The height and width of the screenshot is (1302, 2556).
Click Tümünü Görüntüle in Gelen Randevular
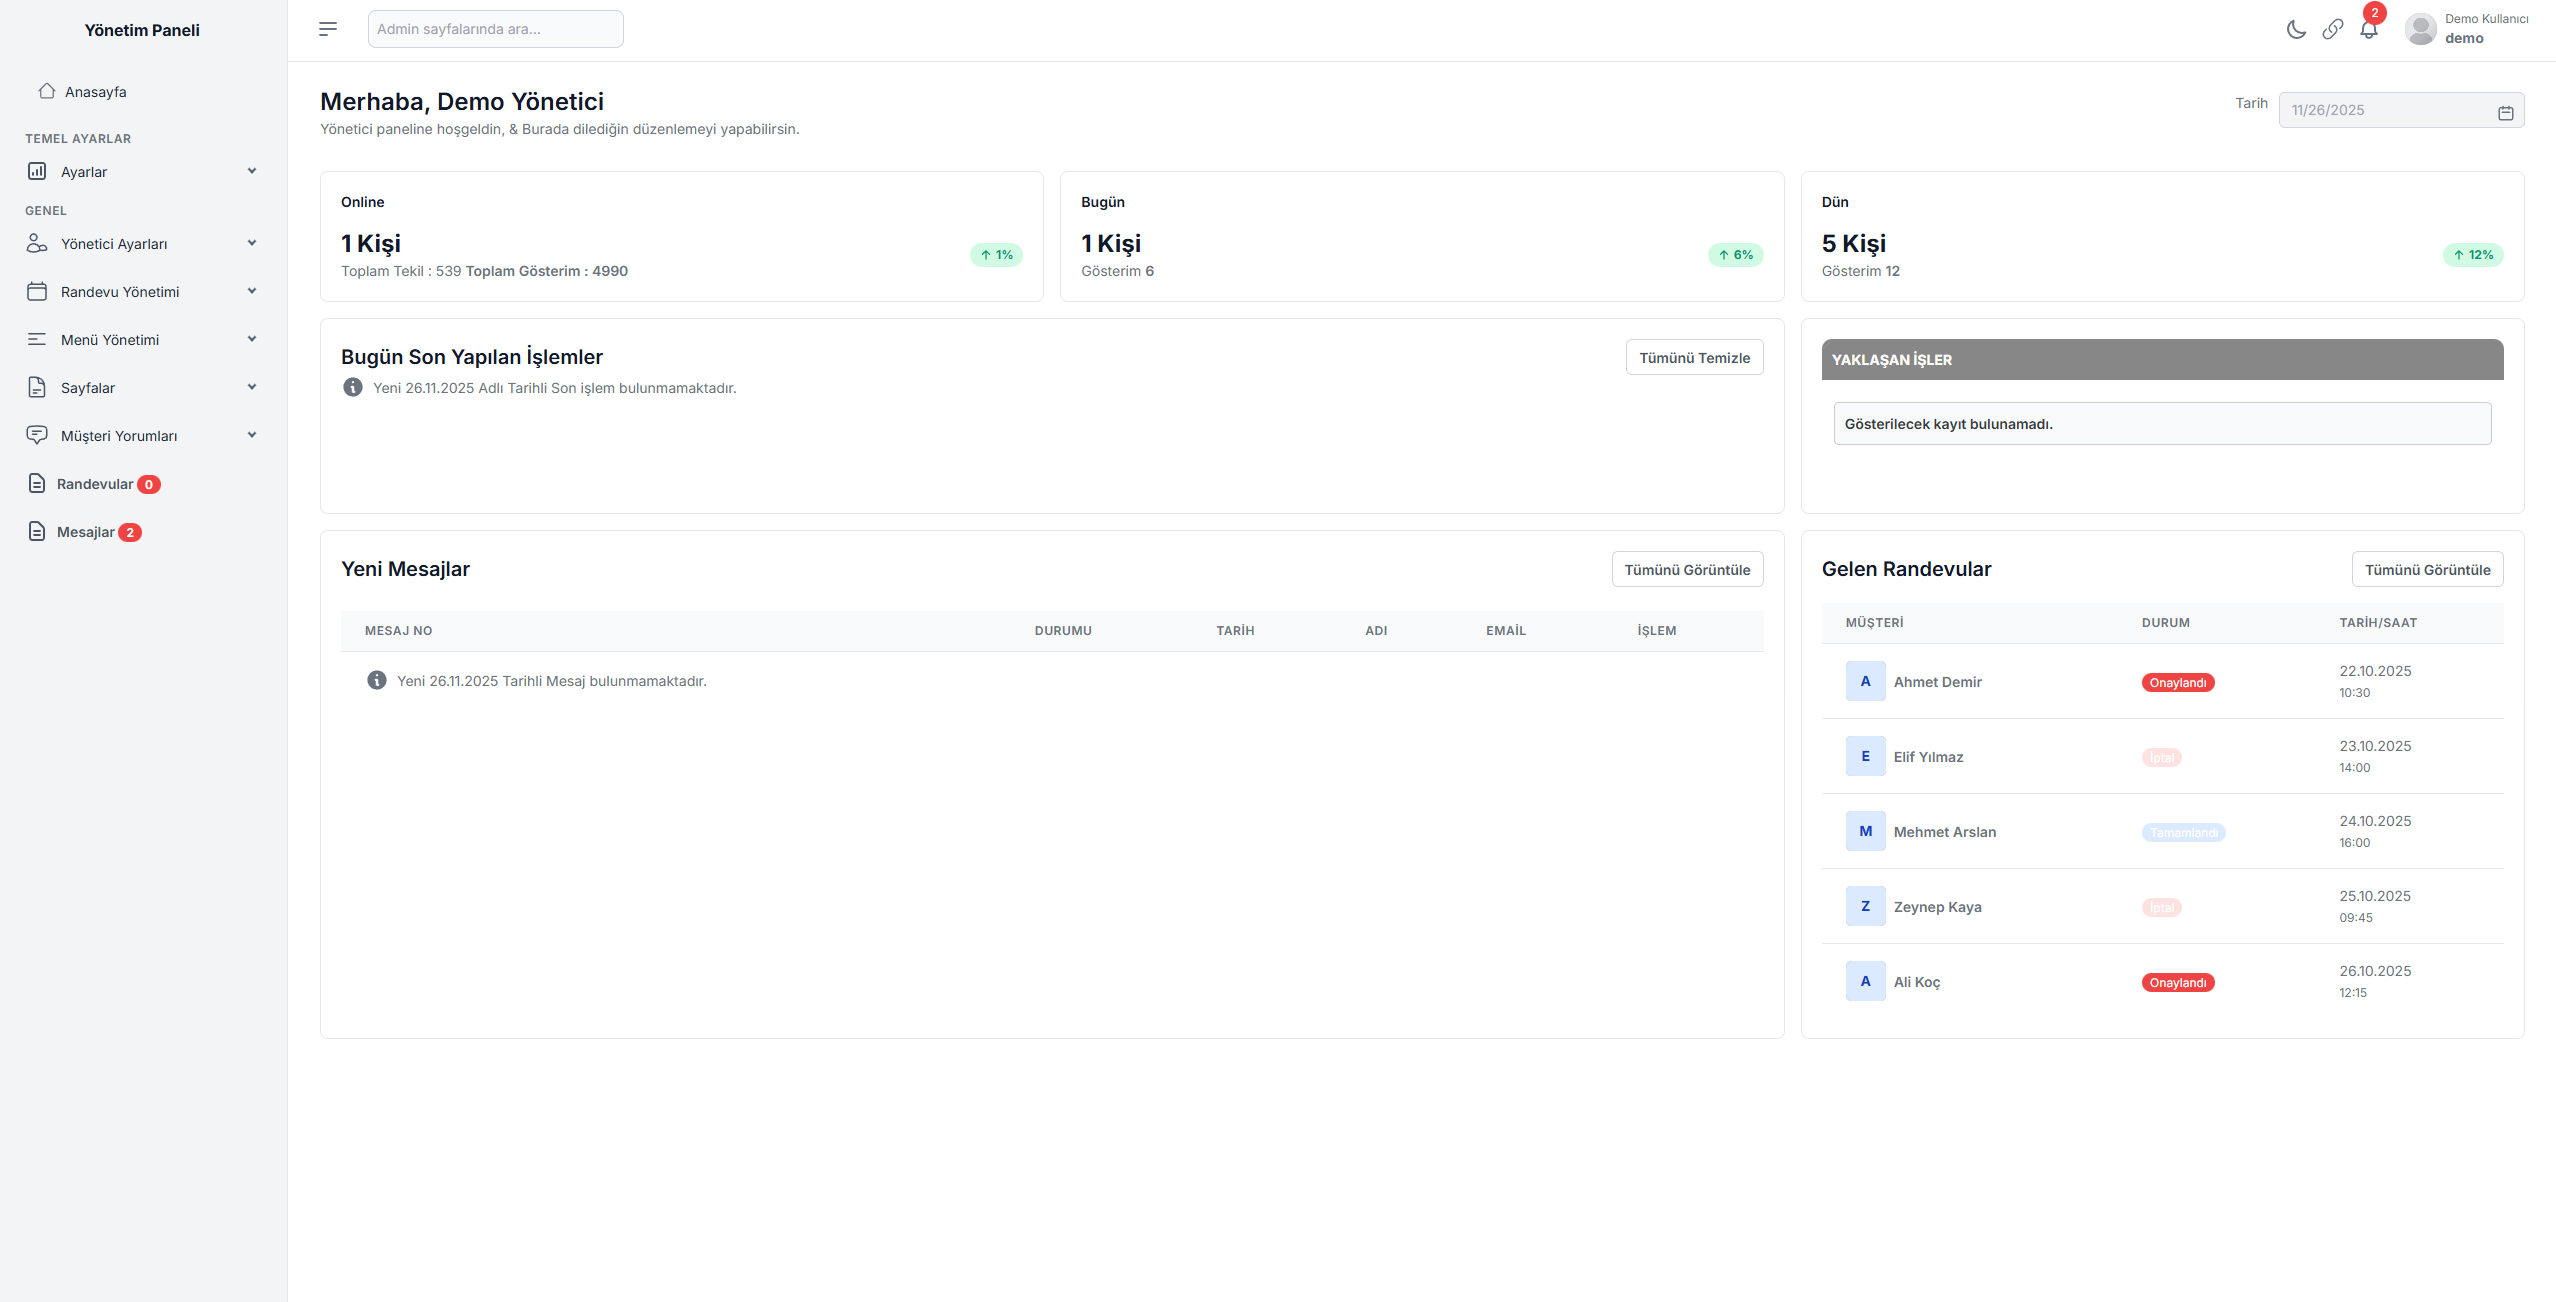click(2427, 569)
